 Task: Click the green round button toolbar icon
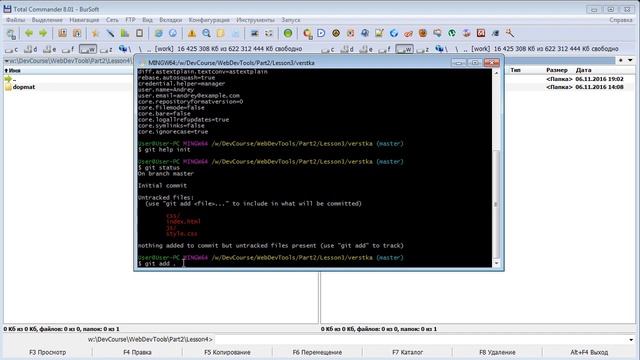point(288,33)
